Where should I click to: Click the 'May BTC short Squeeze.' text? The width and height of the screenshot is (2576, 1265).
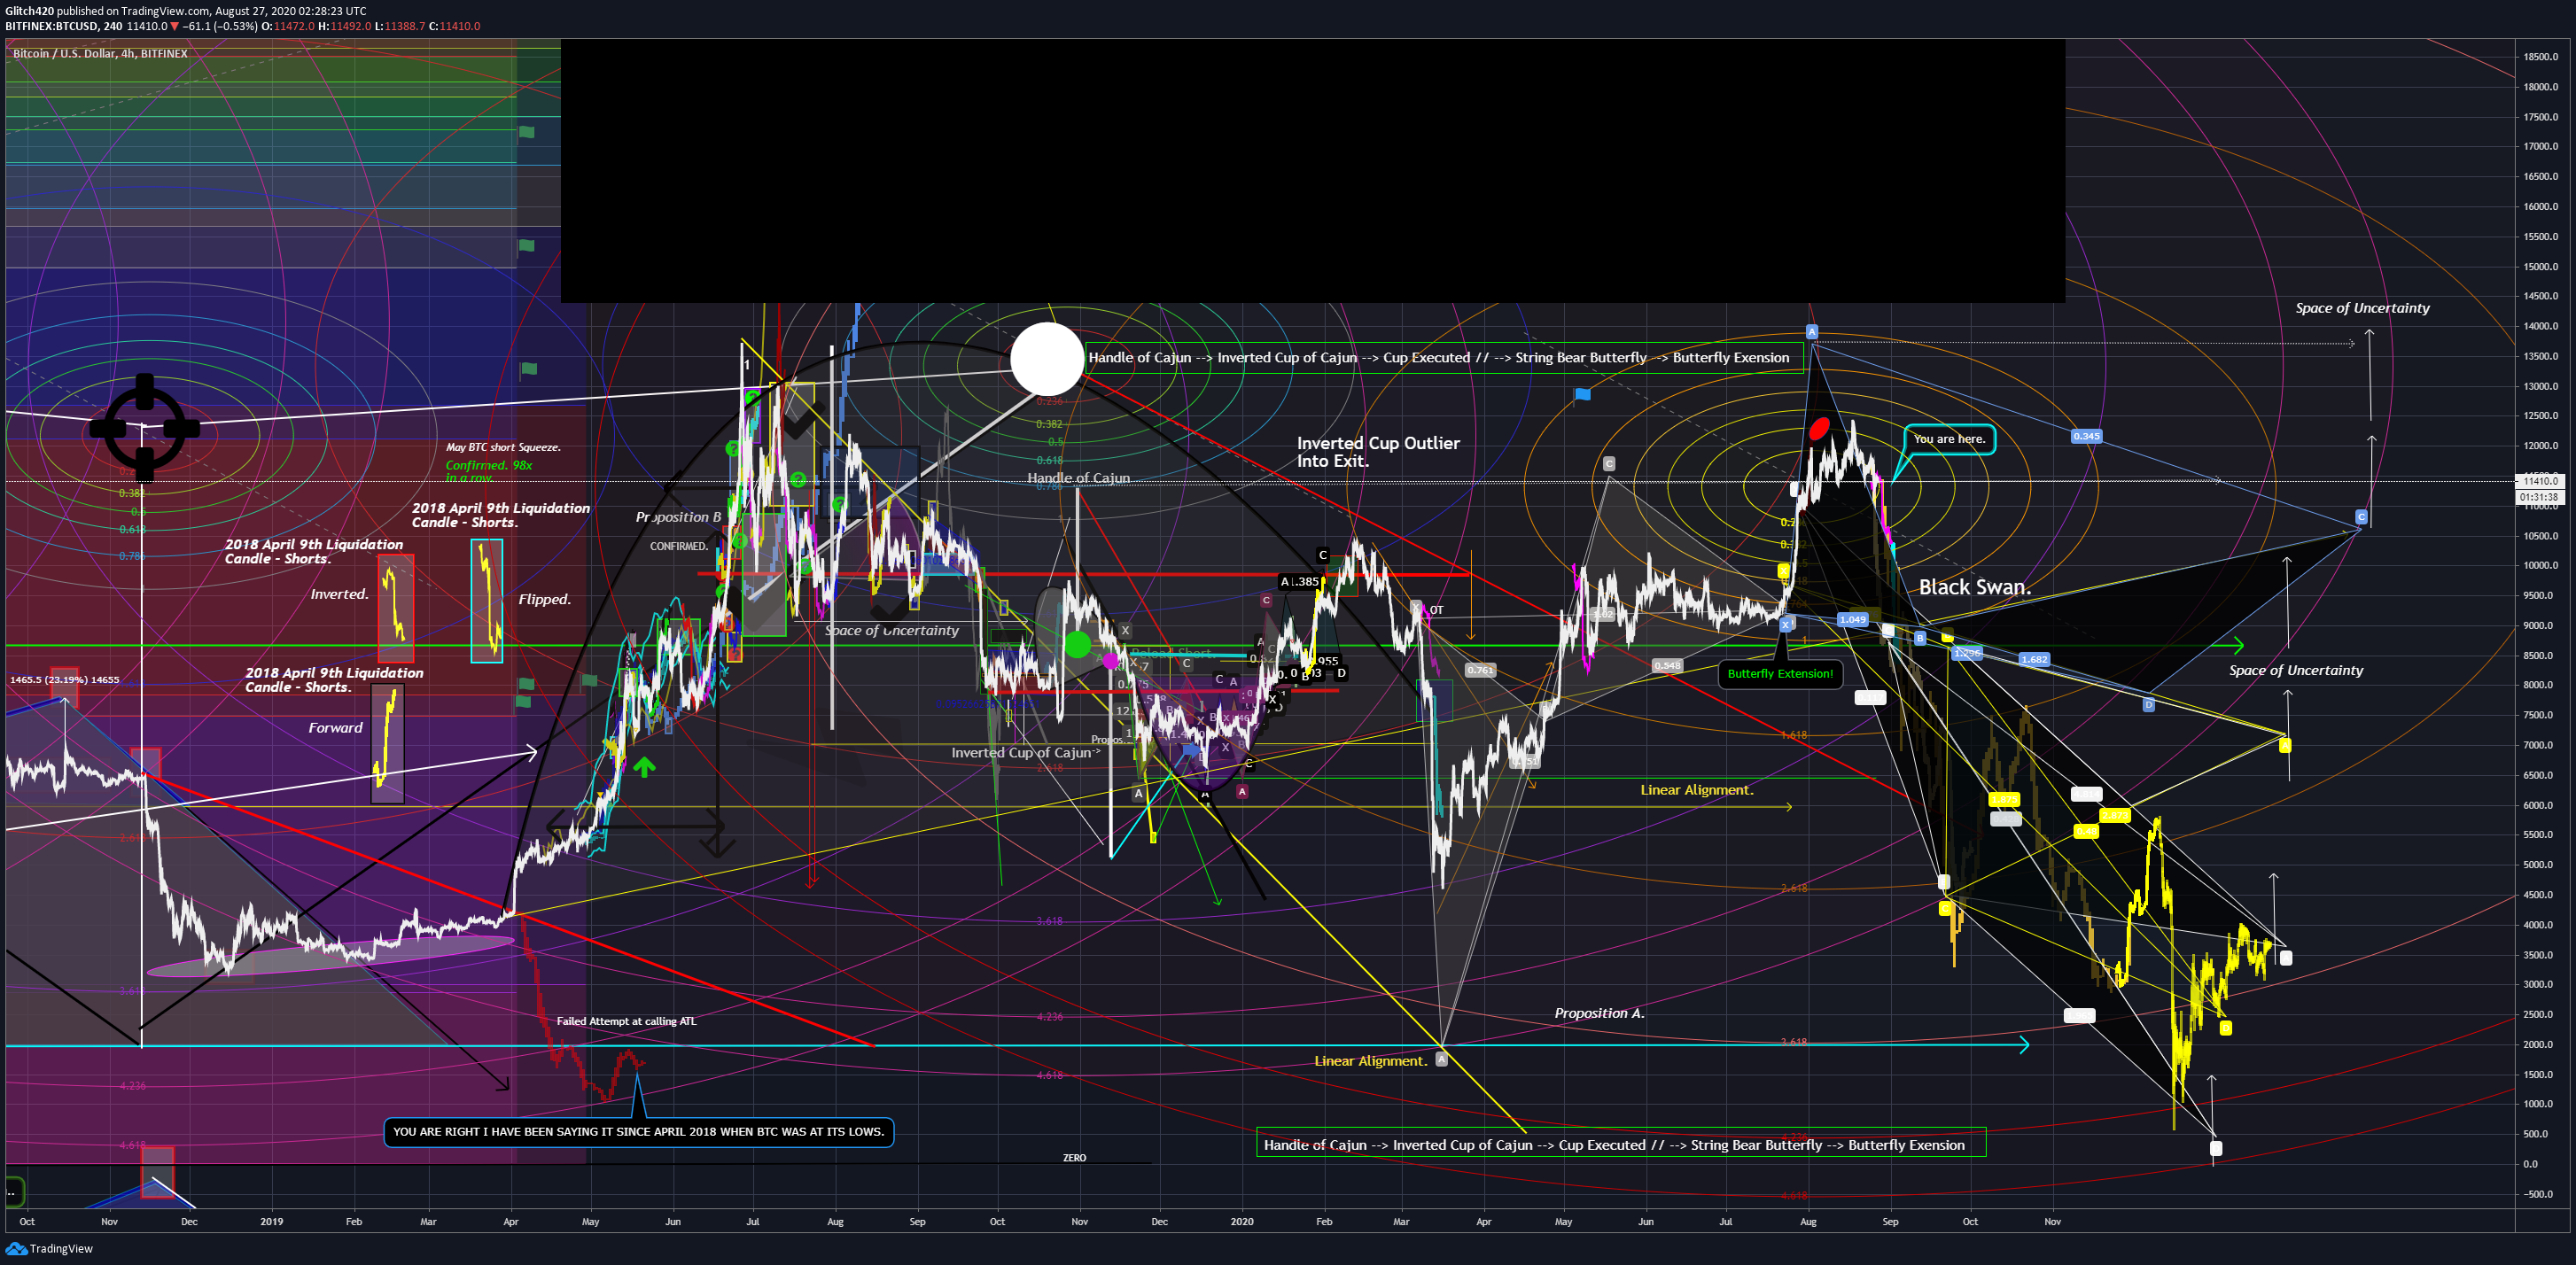[503, 447]
